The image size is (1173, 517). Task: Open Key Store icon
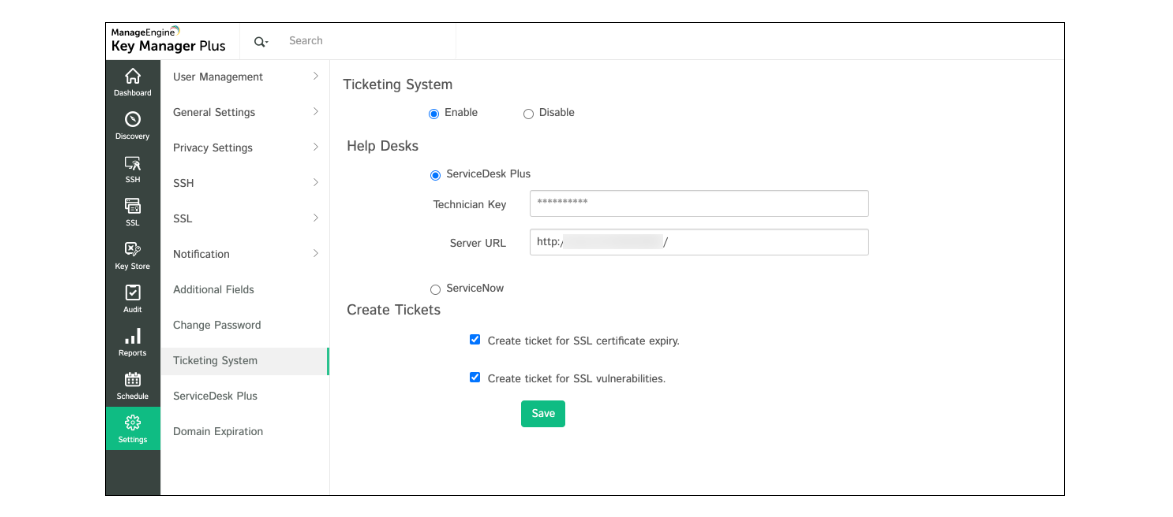pyautogui.click(x=132, y=250)
